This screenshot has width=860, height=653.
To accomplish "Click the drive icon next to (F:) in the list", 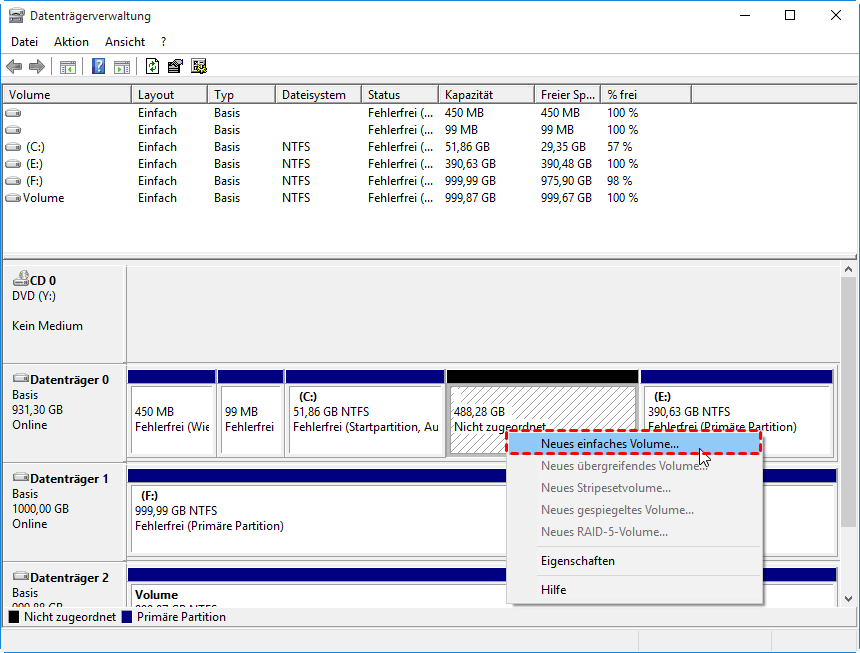I will pyautogui.click(x=13, y=181).
